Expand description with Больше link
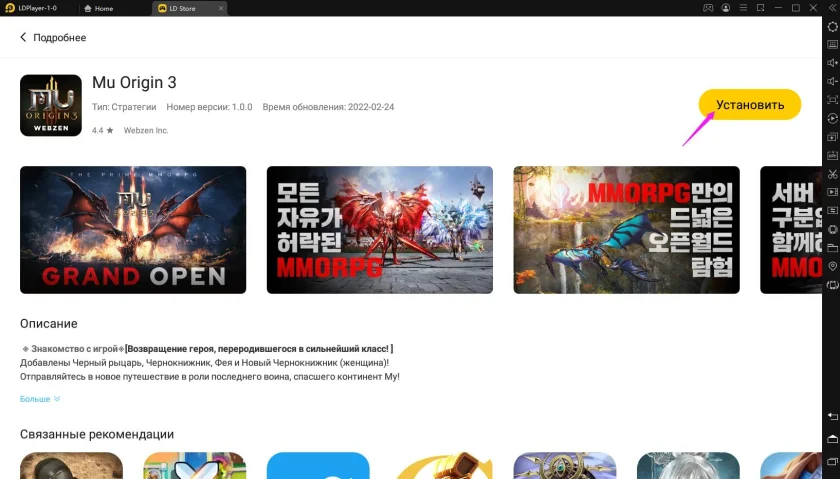 point(40,399)
